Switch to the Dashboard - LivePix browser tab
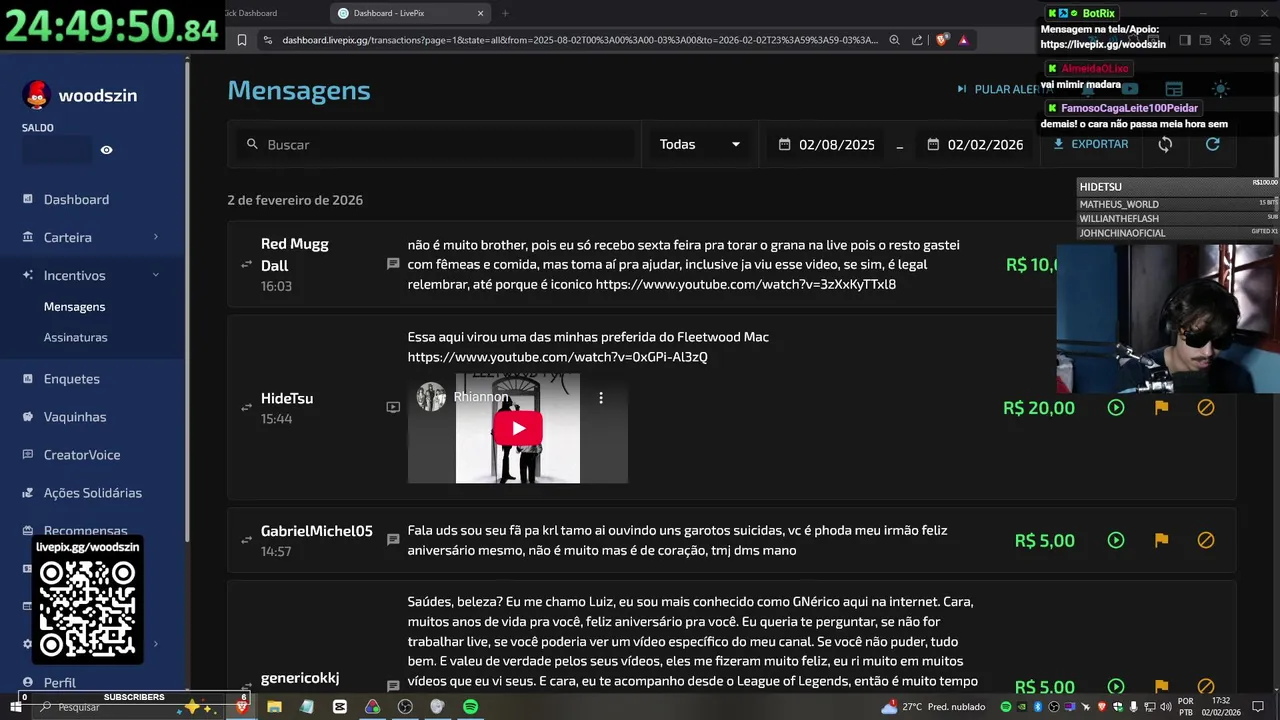Screen dimensions: 1280x720 pyautogui.click(x=410, y=13)
